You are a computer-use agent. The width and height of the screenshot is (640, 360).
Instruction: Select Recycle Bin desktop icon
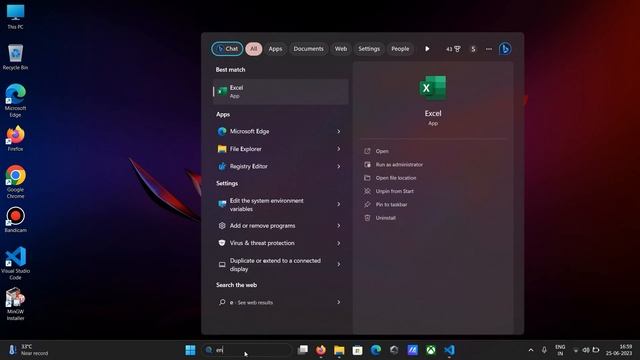pos(16,57)
